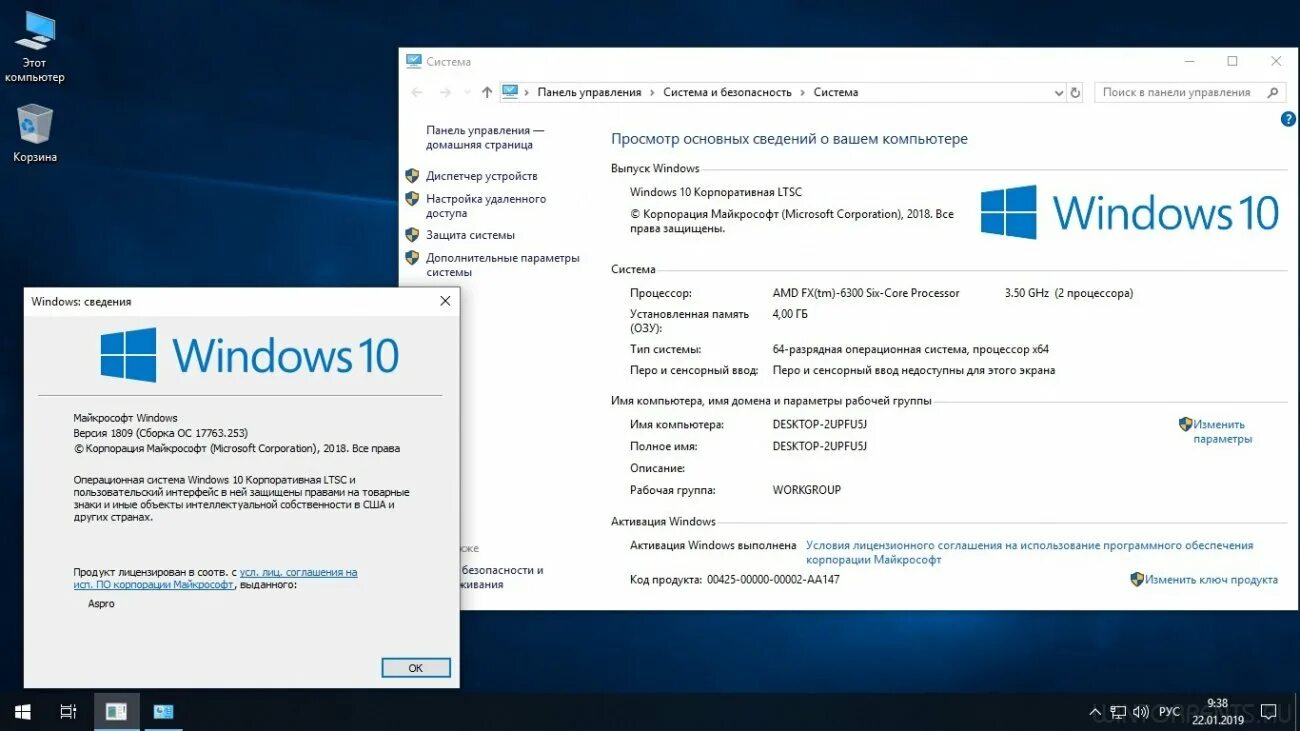Switch to the System window taskbar button
This screenshot has height=731, width=1300.
tap(163, 712)
